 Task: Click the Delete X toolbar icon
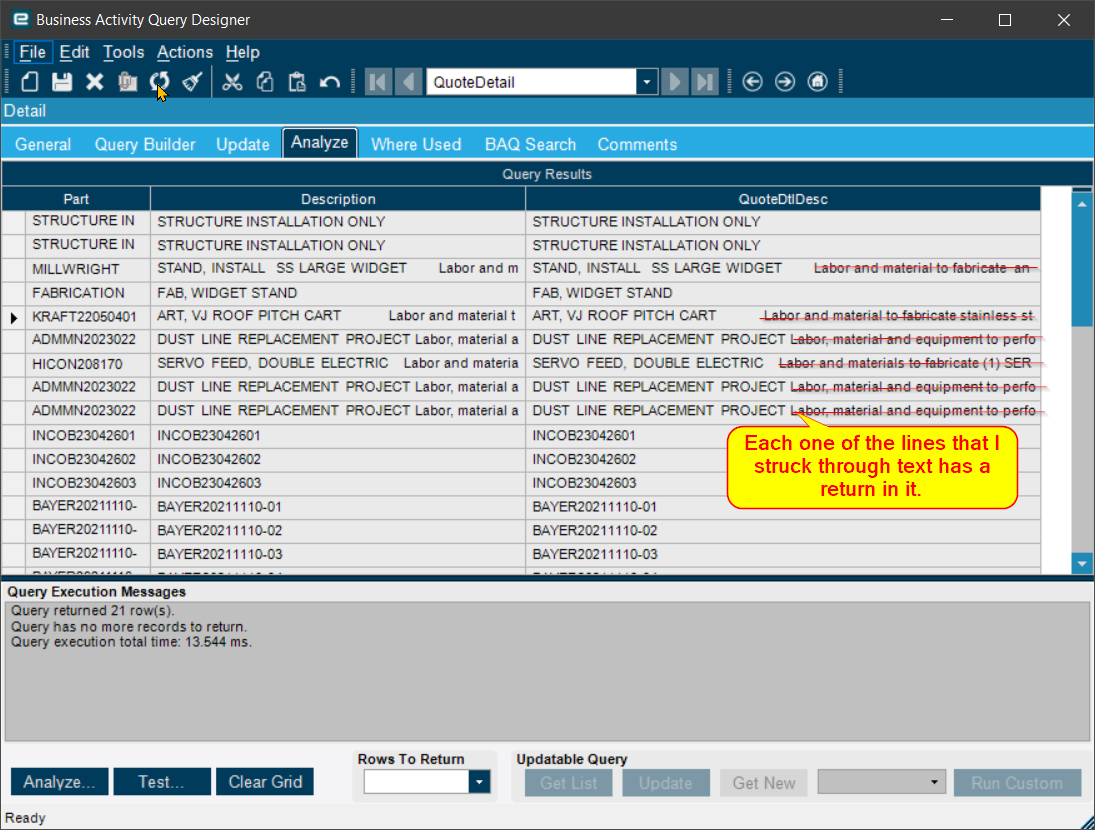click(94, 82)
